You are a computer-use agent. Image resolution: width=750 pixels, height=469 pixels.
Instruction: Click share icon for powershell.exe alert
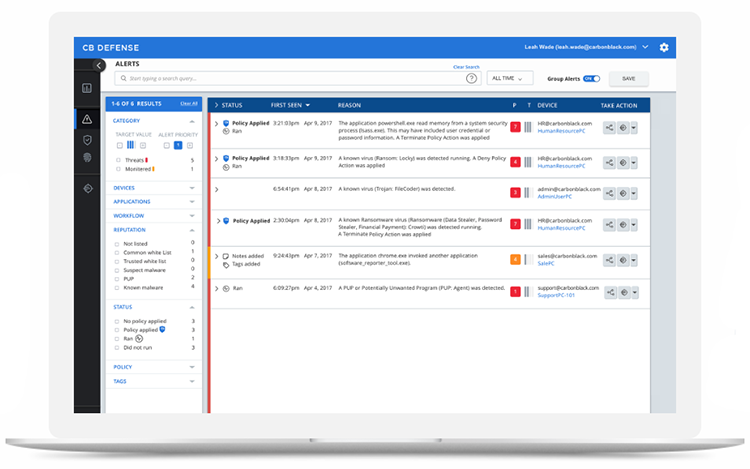[x=609, y=128]
